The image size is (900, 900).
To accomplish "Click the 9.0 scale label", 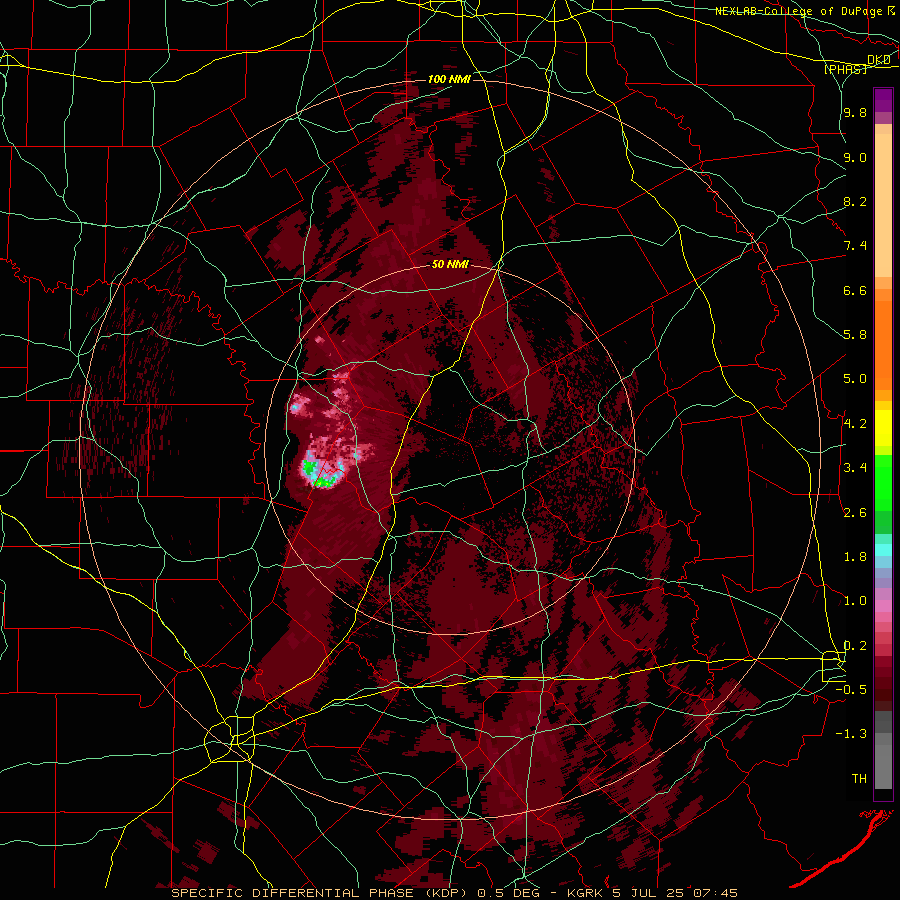I will [855, 157].
